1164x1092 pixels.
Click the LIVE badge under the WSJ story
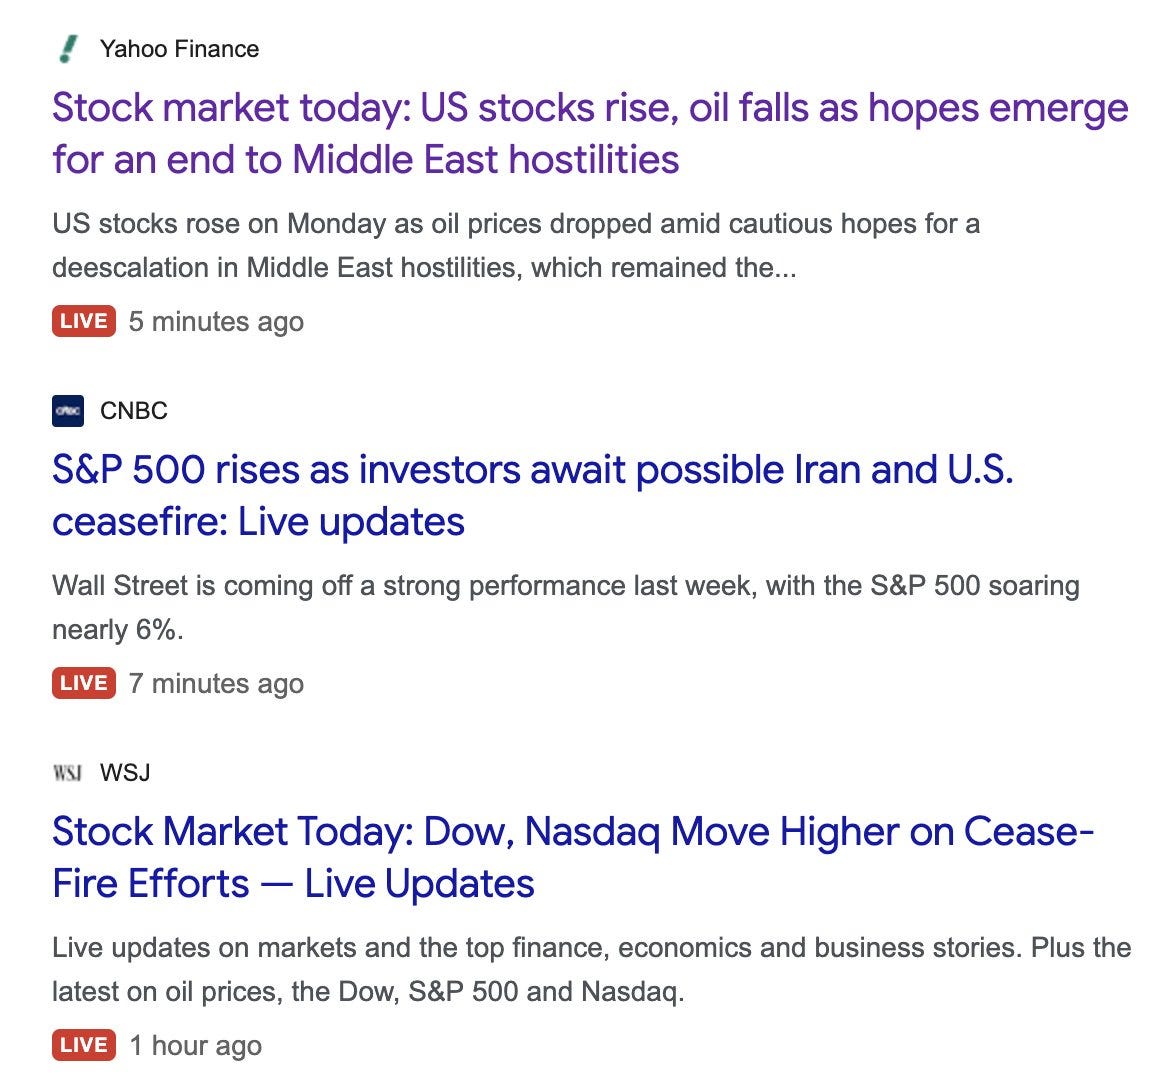coord(84,1044)
